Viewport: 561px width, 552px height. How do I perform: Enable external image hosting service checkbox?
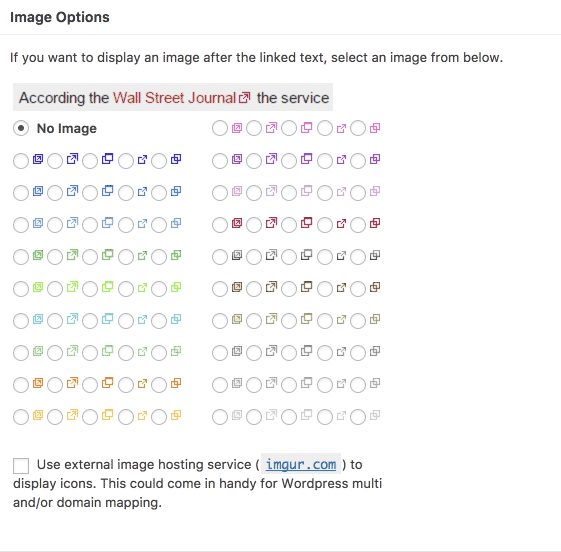coord(21,466)
